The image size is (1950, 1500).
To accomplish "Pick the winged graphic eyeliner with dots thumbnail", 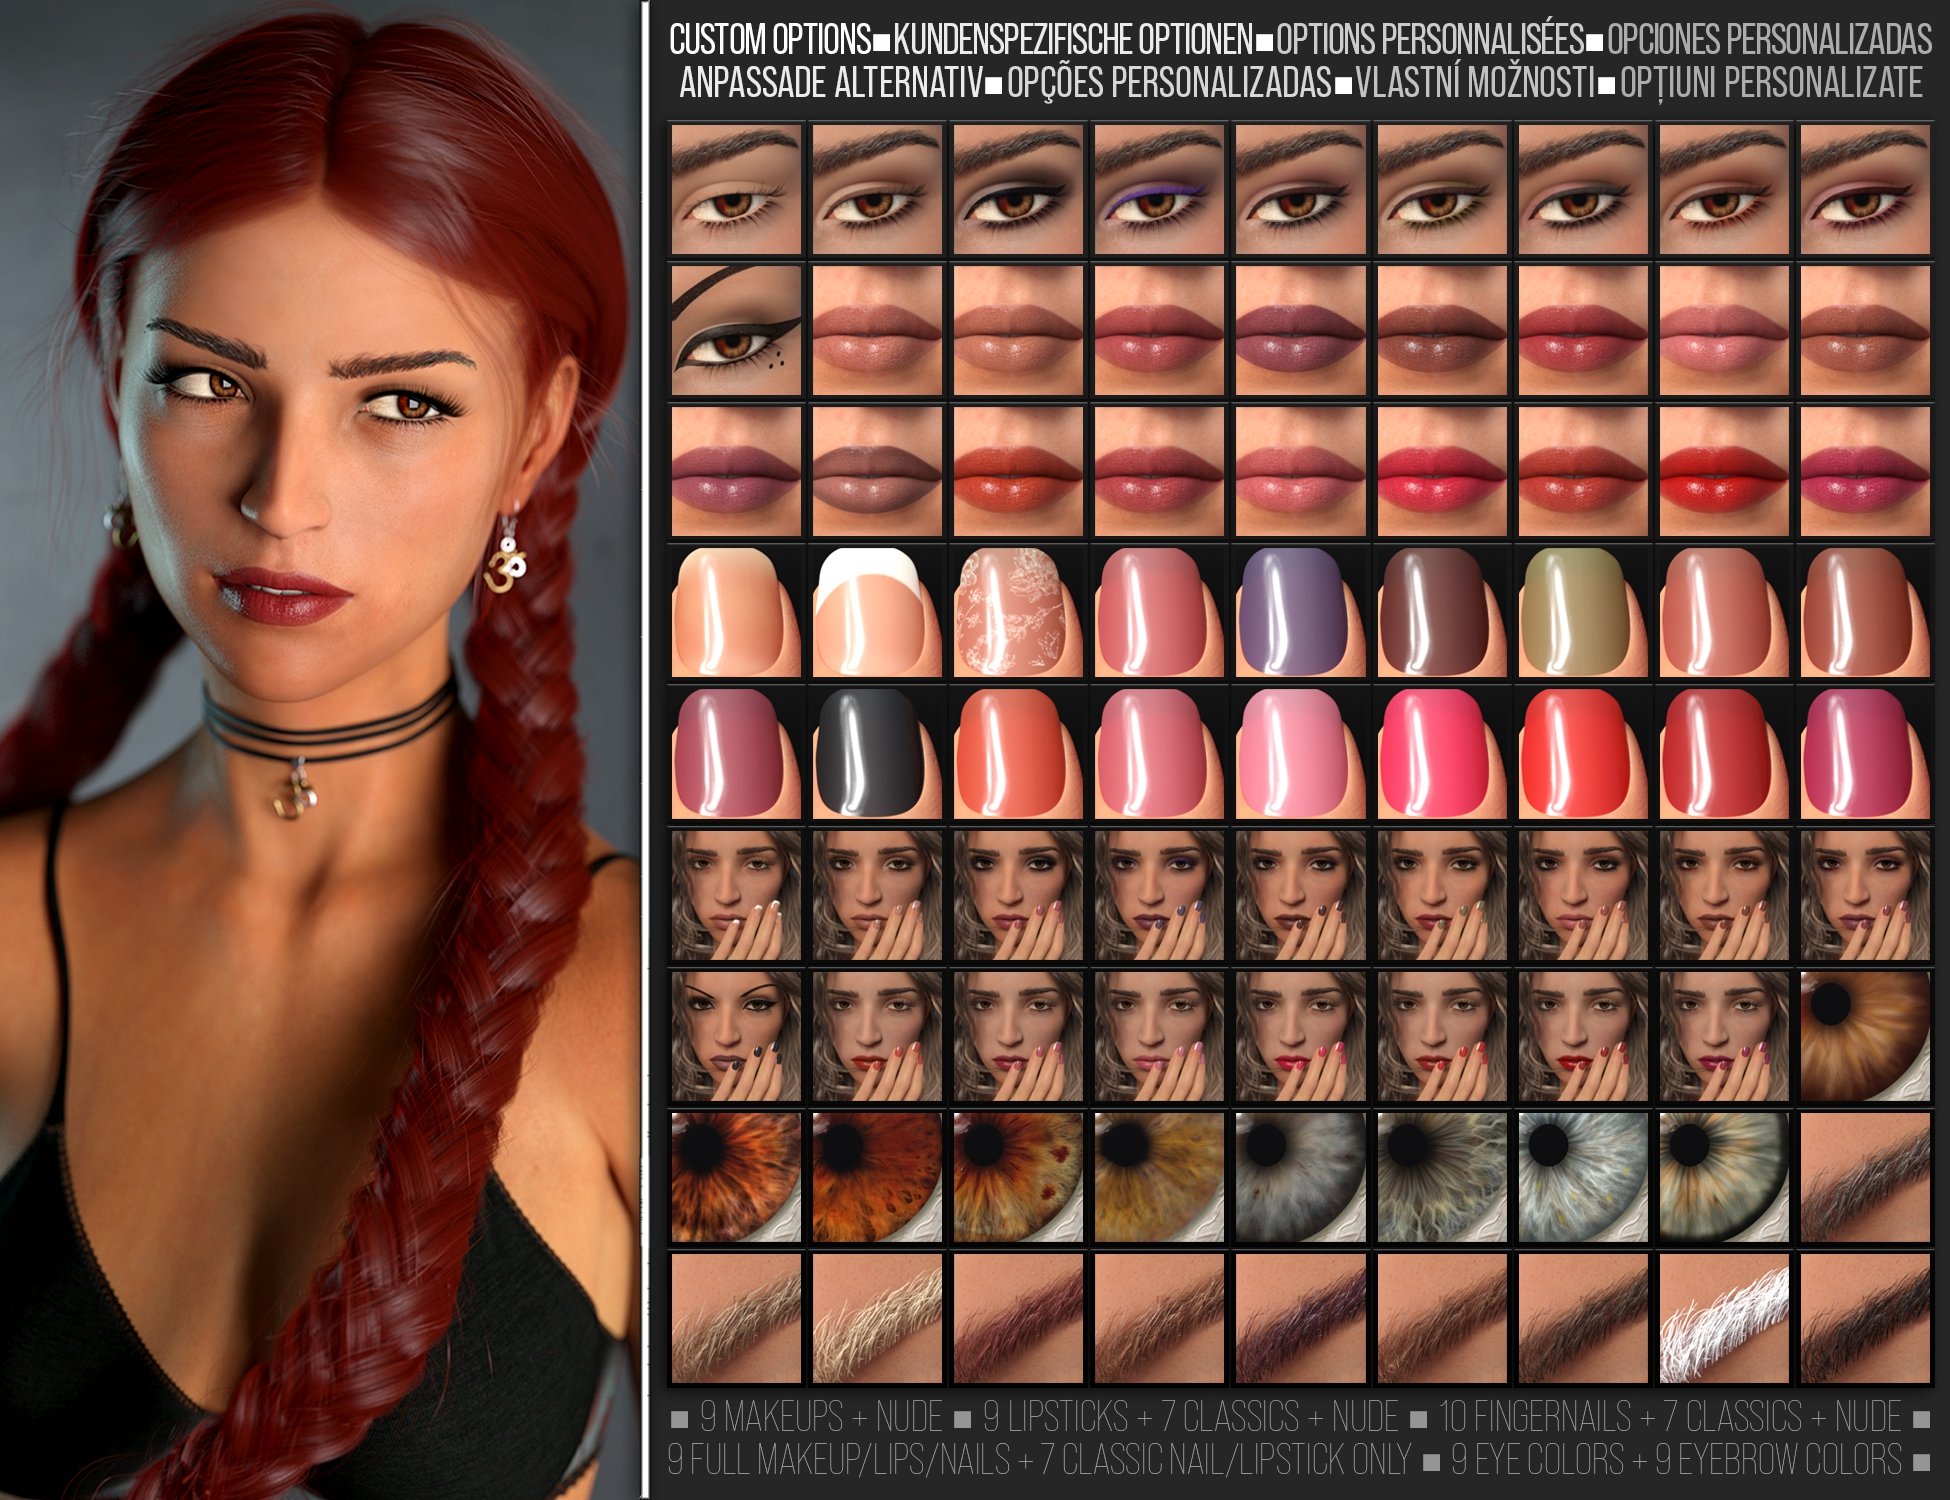I will click(x=736, y=330).
